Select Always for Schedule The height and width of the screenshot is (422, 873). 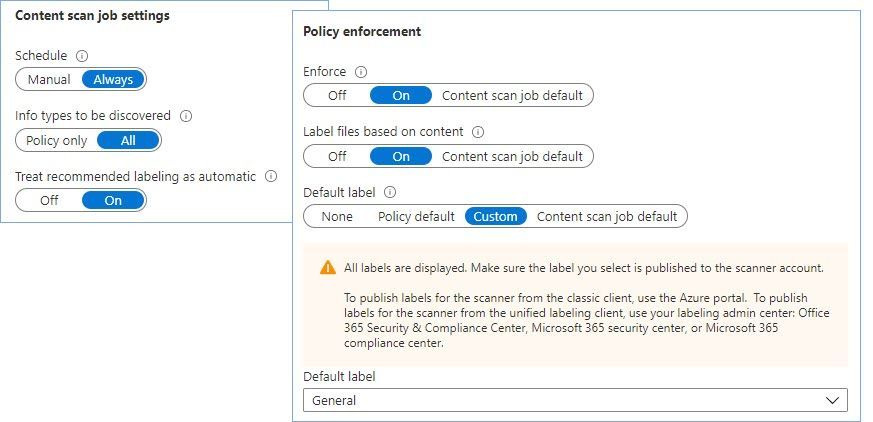[x=113, y=80]
